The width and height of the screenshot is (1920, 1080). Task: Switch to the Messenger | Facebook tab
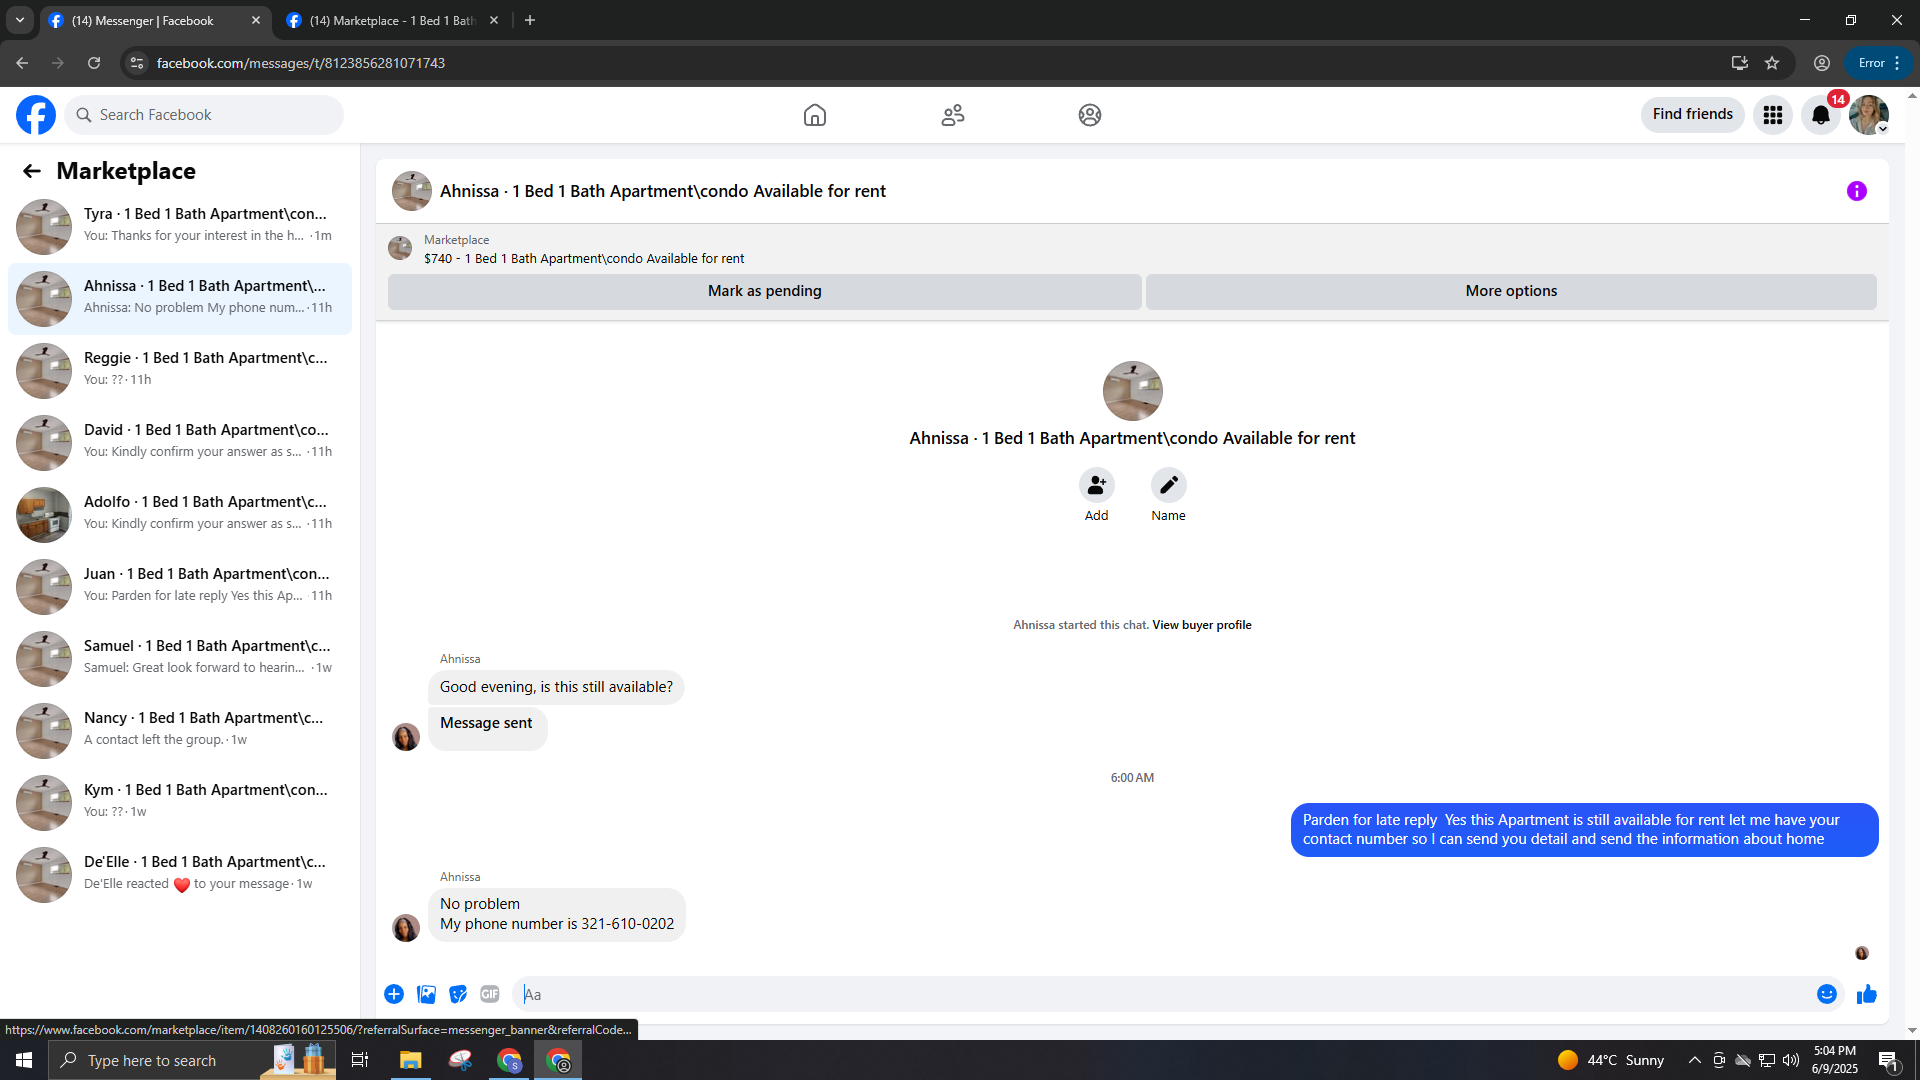click(145, 21)
